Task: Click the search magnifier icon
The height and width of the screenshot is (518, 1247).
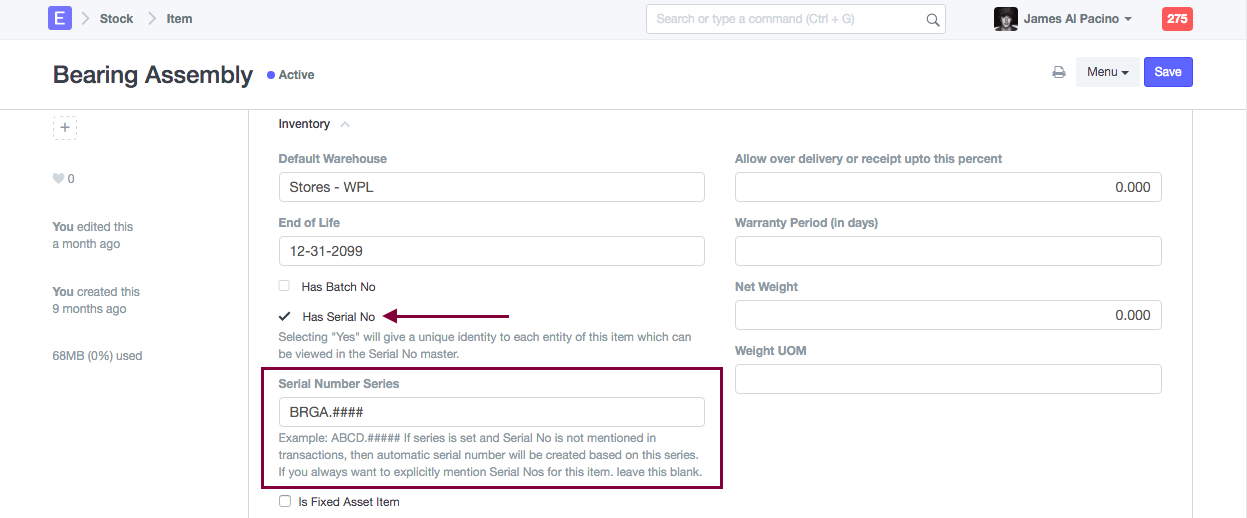Action: (932, 19)
